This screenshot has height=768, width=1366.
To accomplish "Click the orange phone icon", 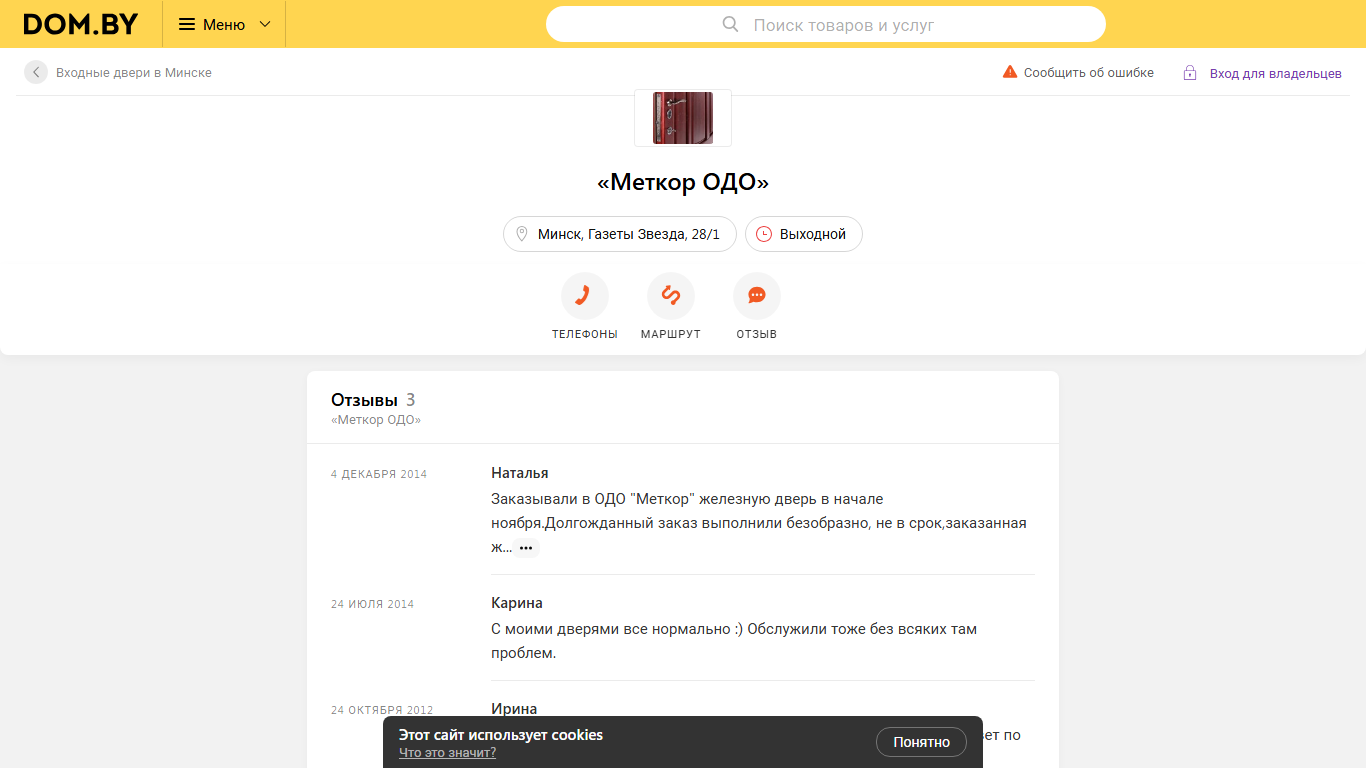I will click(585, 296).
